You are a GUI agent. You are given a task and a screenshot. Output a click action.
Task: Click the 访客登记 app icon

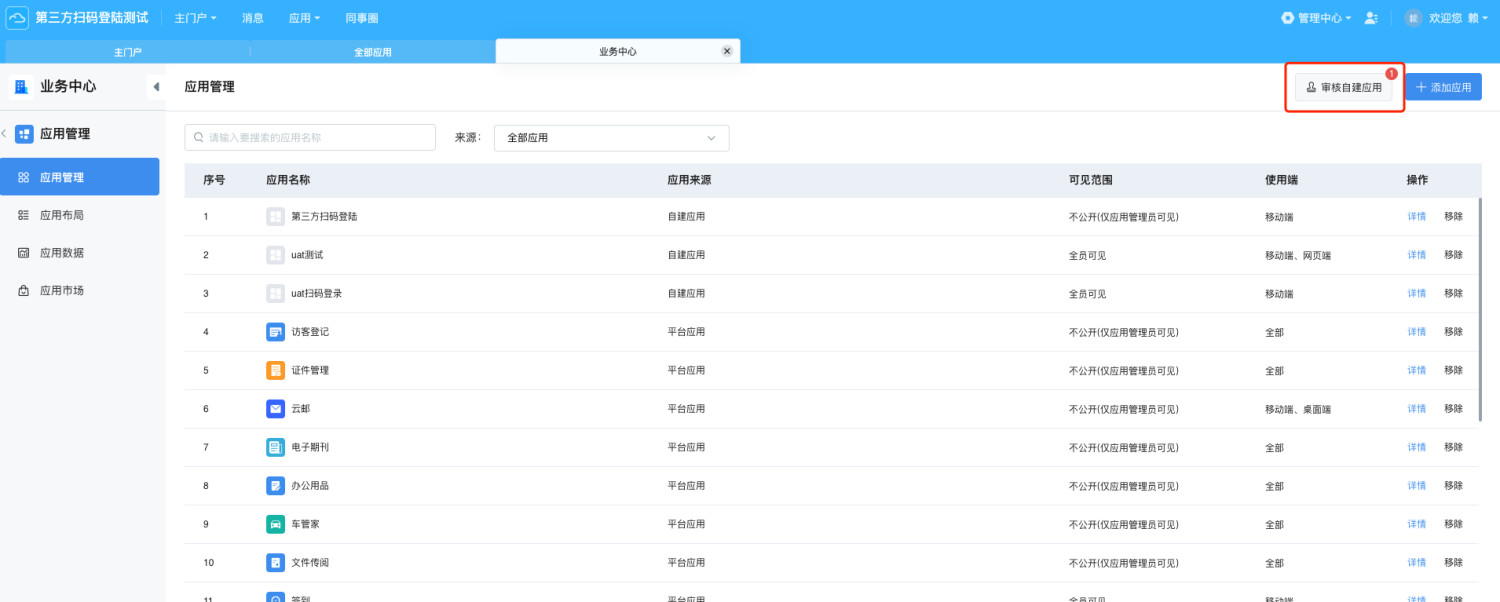(x=275, y=332)
